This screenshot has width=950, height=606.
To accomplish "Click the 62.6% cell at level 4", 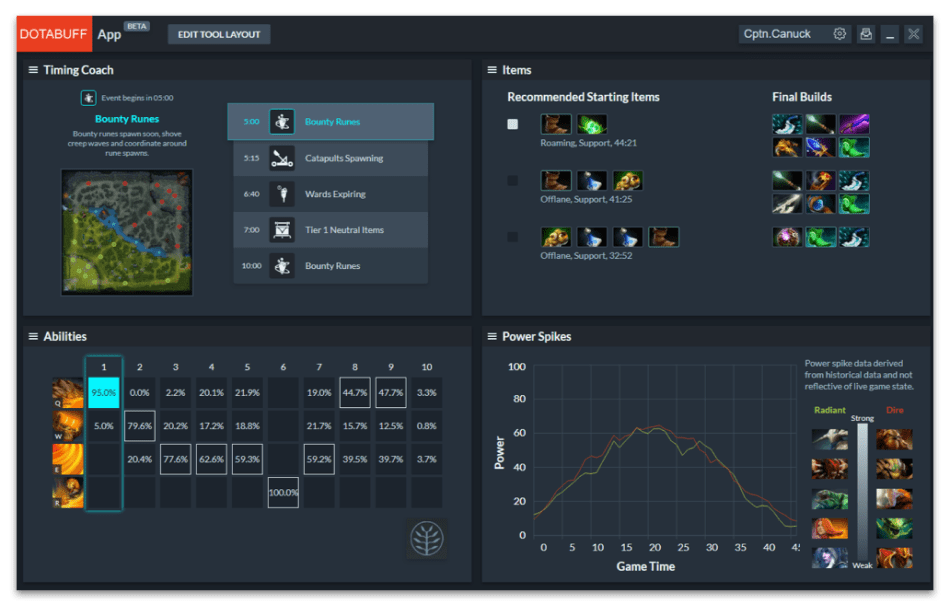I will point(211,459).
